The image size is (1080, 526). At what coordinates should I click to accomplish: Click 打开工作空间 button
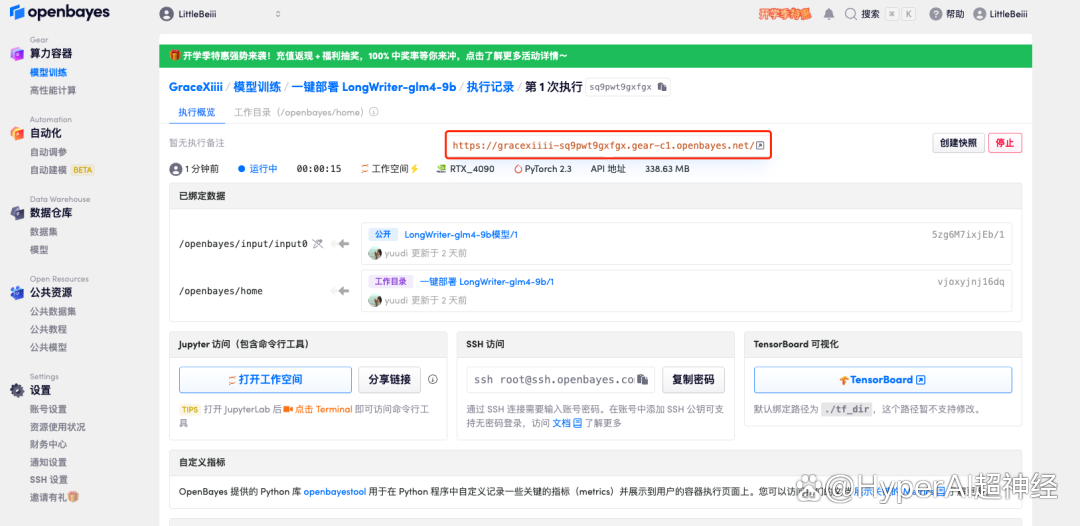(265, 379)
